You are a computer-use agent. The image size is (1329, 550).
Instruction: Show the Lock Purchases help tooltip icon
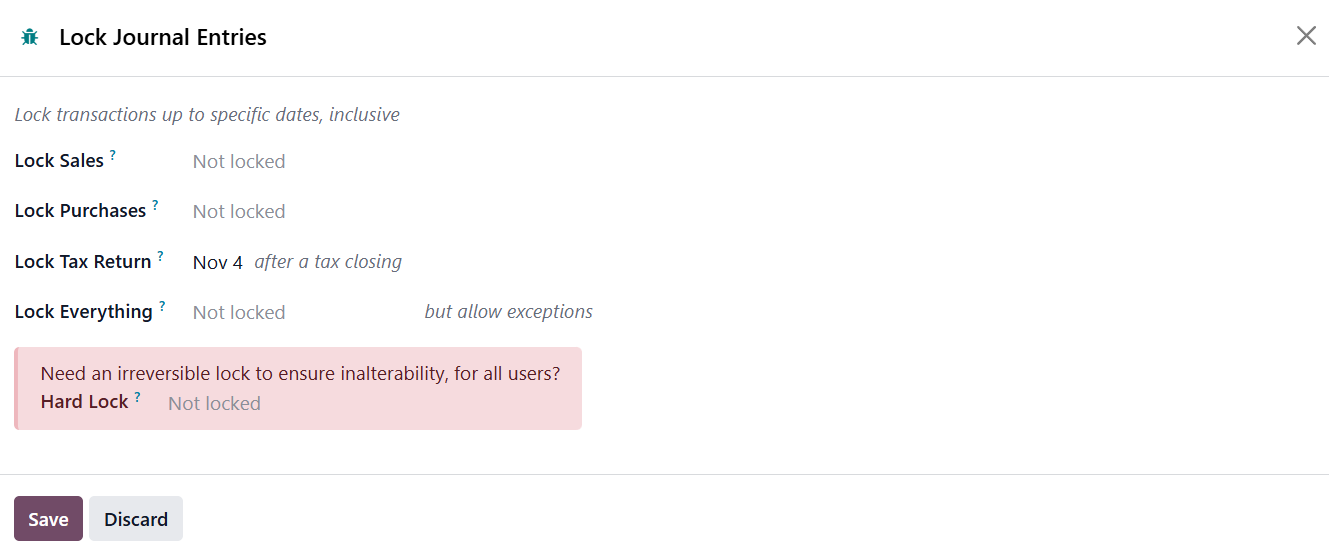coord(155,205)
